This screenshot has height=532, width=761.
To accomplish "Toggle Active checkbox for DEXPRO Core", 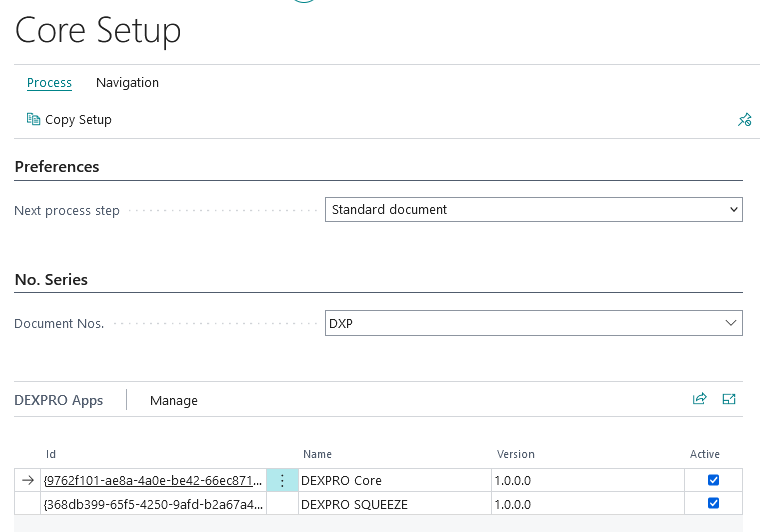I will pyautogui.click(x=713, y=480).
